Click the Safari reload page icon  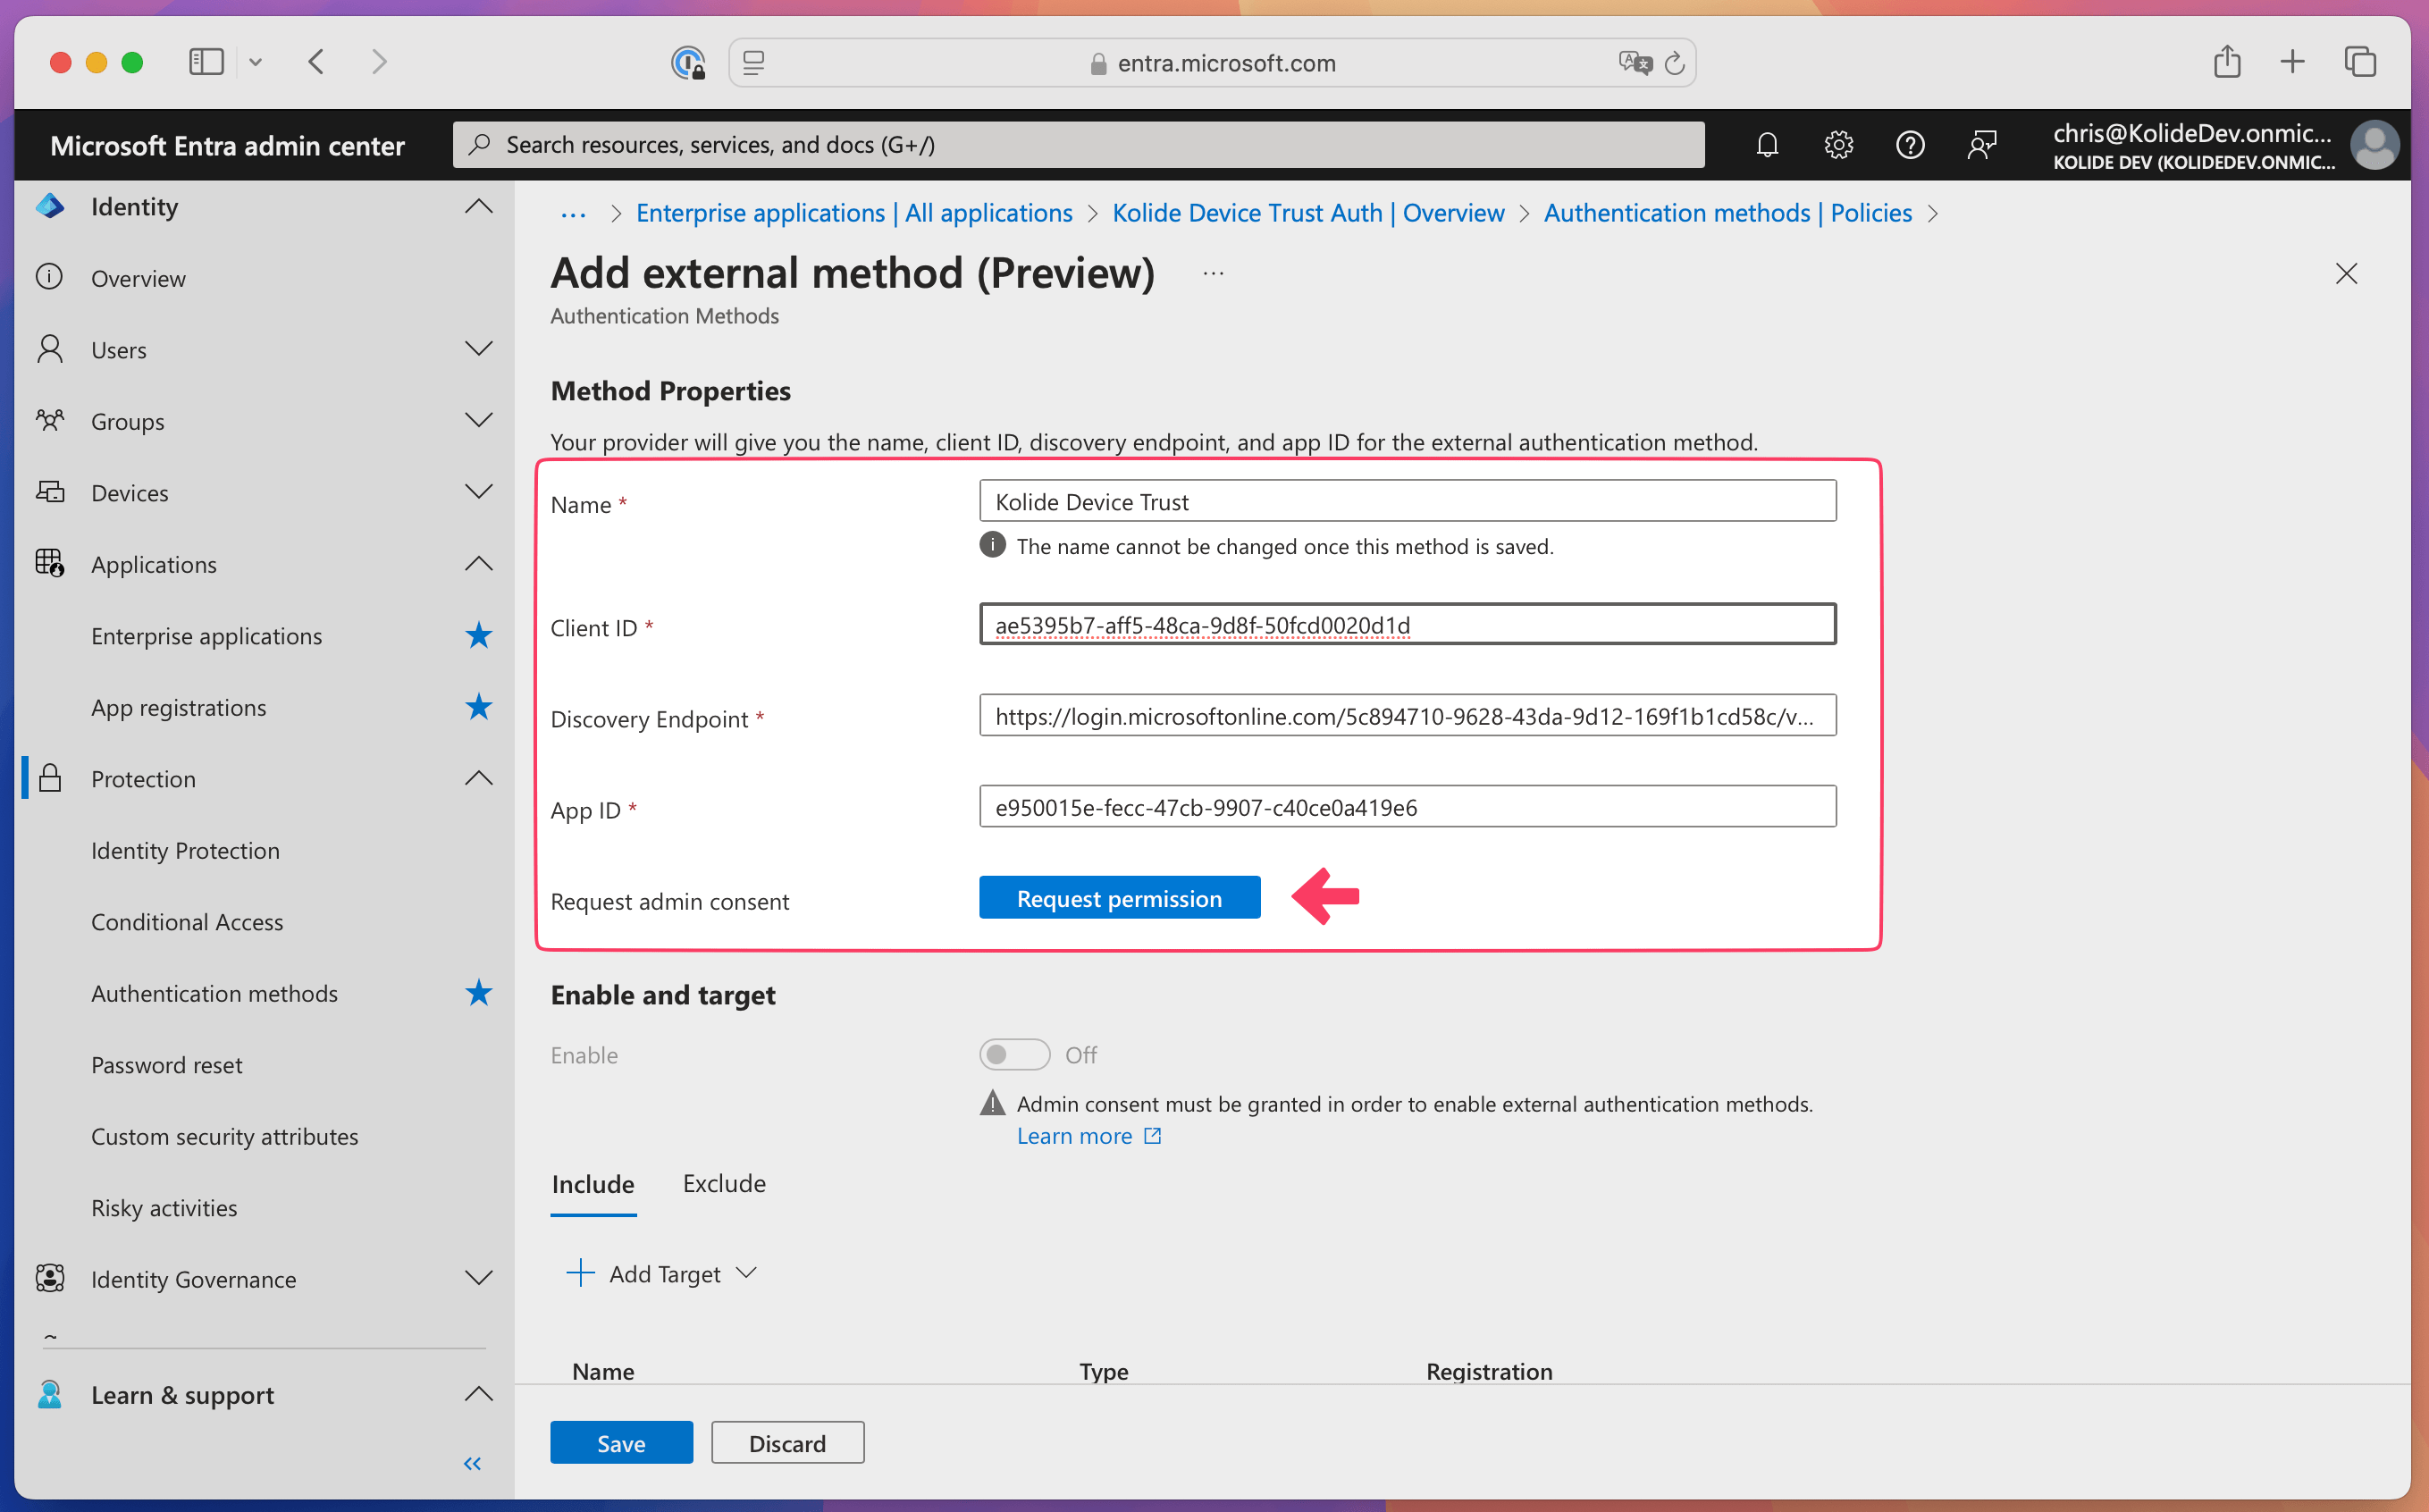(x=1674, y=64)
